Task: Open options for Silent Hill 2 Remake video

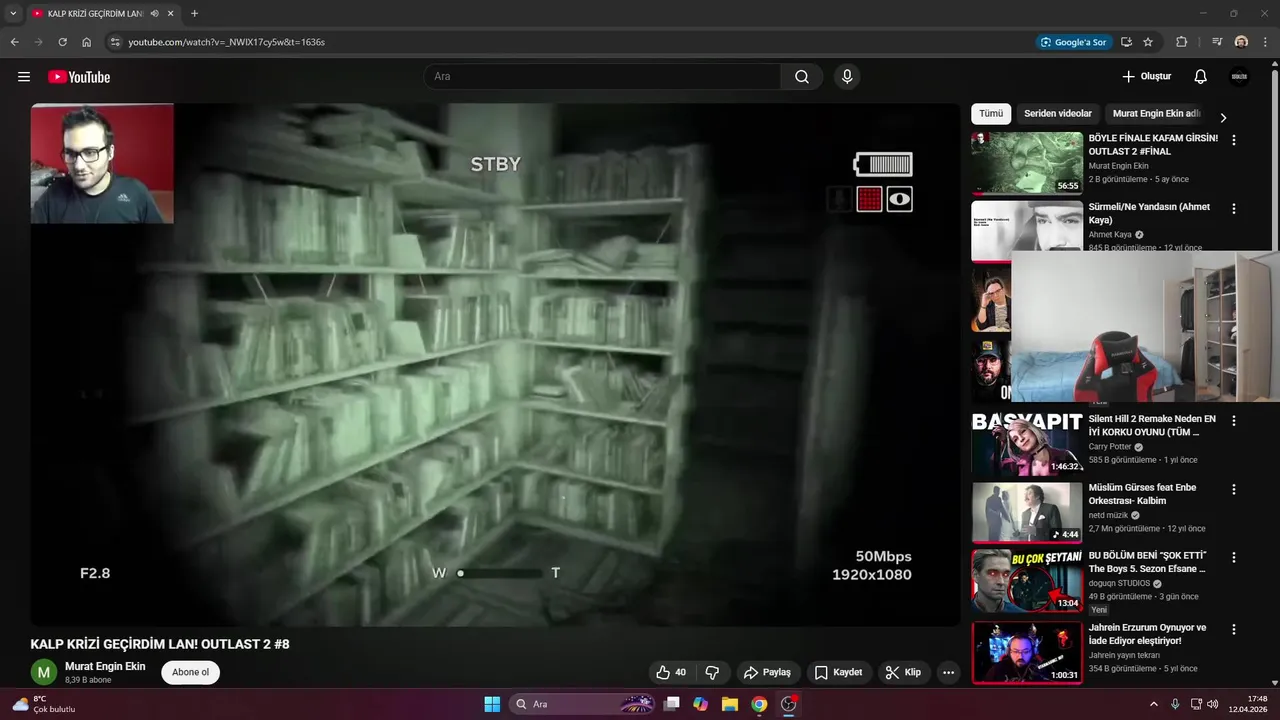Action: click(x=1233, y=421)
